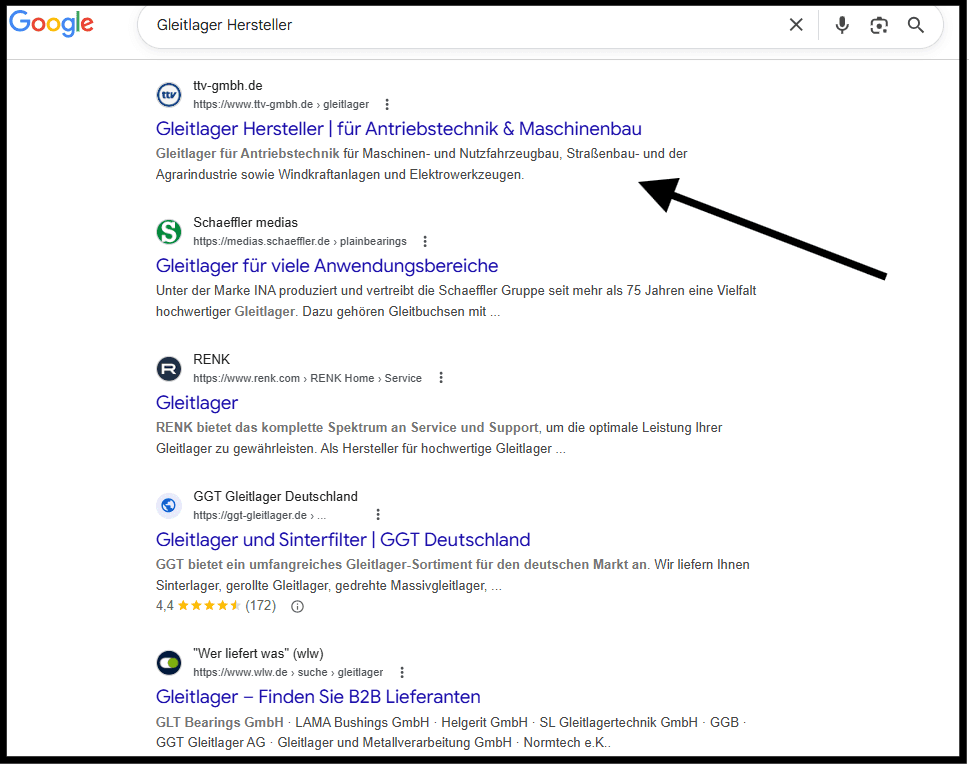Start voice search with the microphone icon
Screen dimensions: 969x768
coord(842,25)
